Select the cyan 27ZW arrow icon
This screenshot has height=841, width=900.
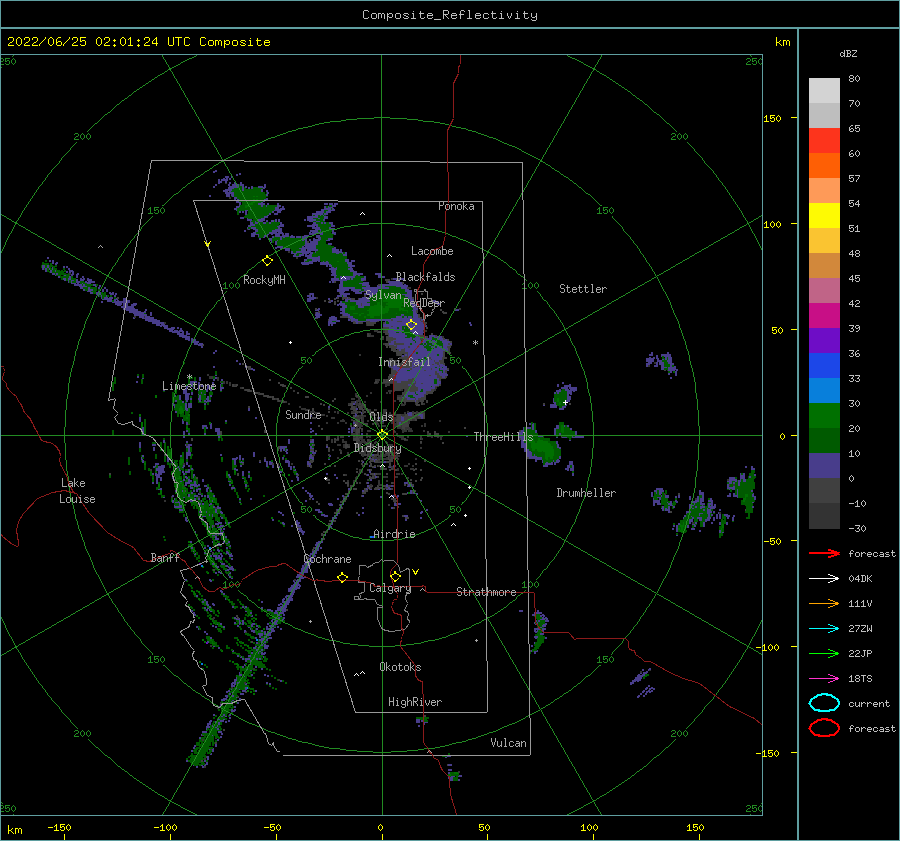click(824, 629)
